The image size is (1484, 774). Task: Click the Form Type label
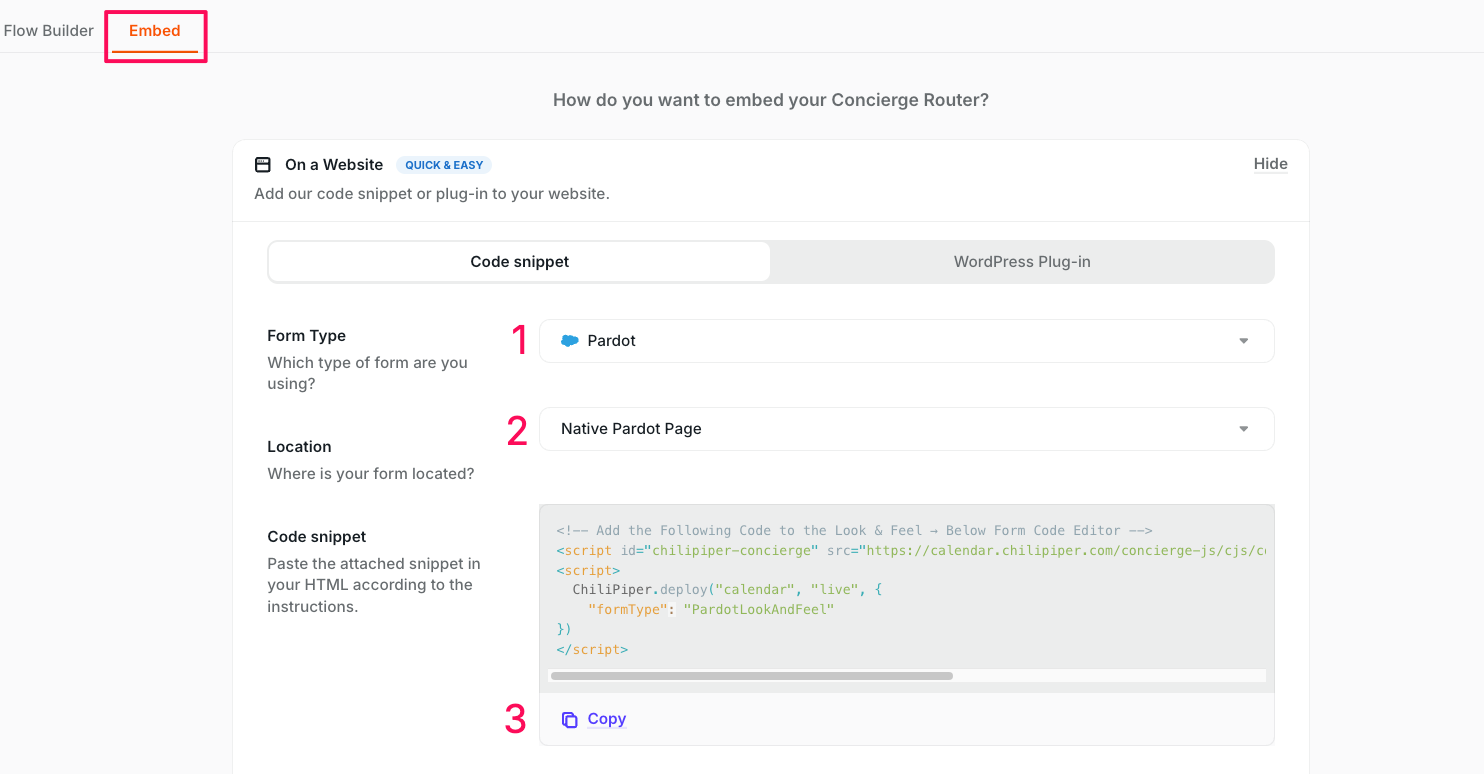click(307, 336)
